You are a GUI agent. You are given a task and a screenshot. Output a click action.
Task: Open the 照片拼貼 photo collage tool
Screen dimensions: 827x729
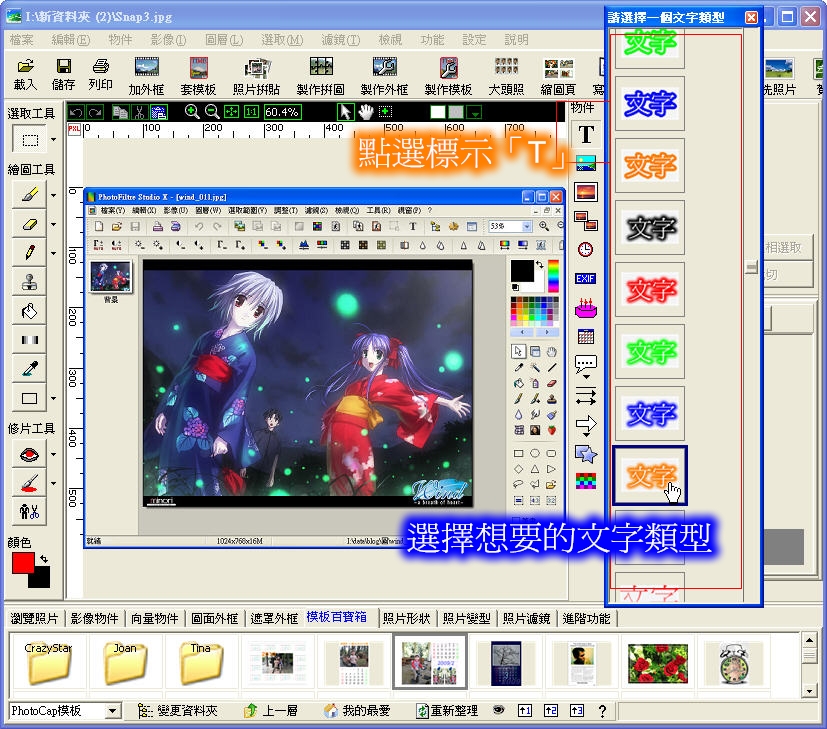256,76
